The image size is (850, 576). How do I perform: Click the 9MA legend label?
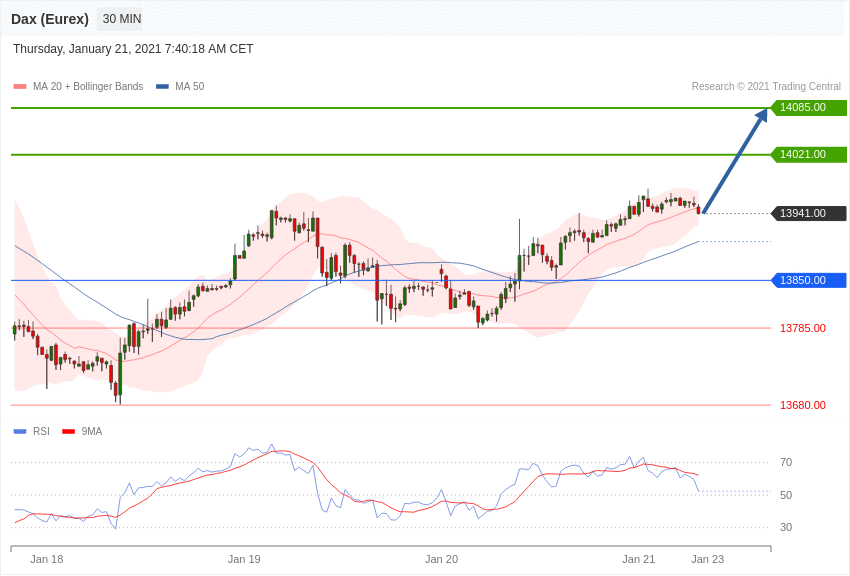pos(92,431)
